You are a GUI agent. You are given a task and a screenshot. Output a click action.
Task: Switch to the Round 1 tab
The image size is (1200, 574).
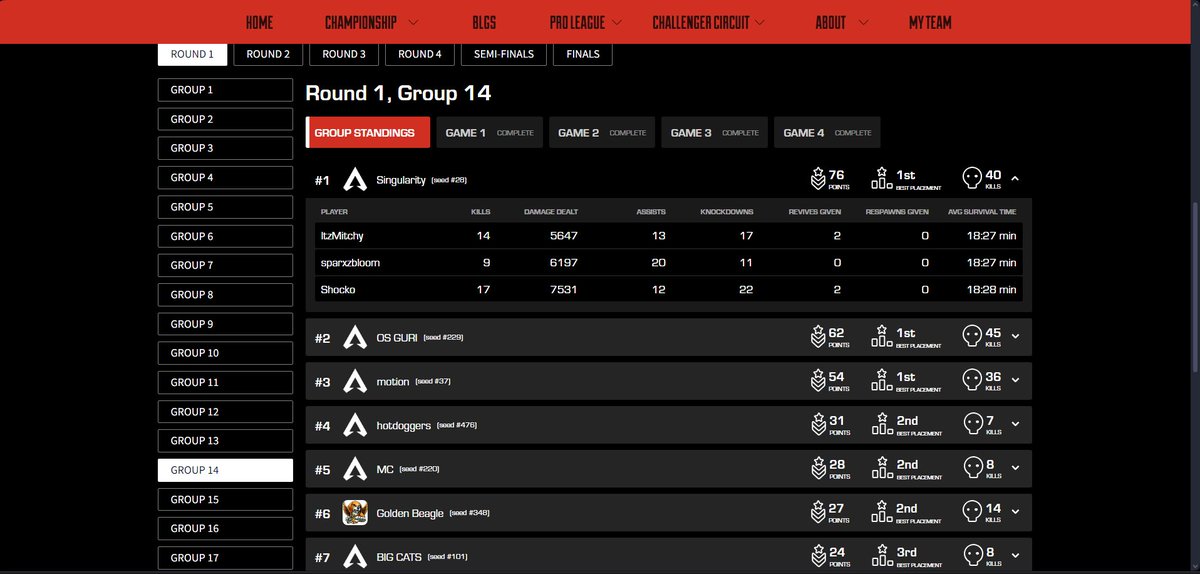point(192,54)
